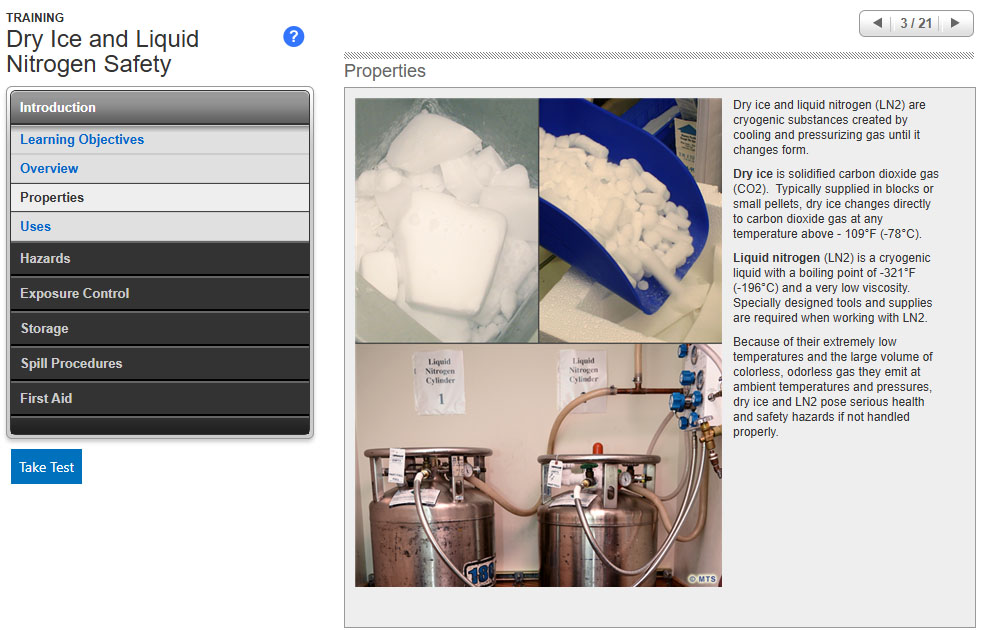The width and height of the screenshot is (987, 630).
Task: Collapse the Introduction section
Action: pos(160,107)
